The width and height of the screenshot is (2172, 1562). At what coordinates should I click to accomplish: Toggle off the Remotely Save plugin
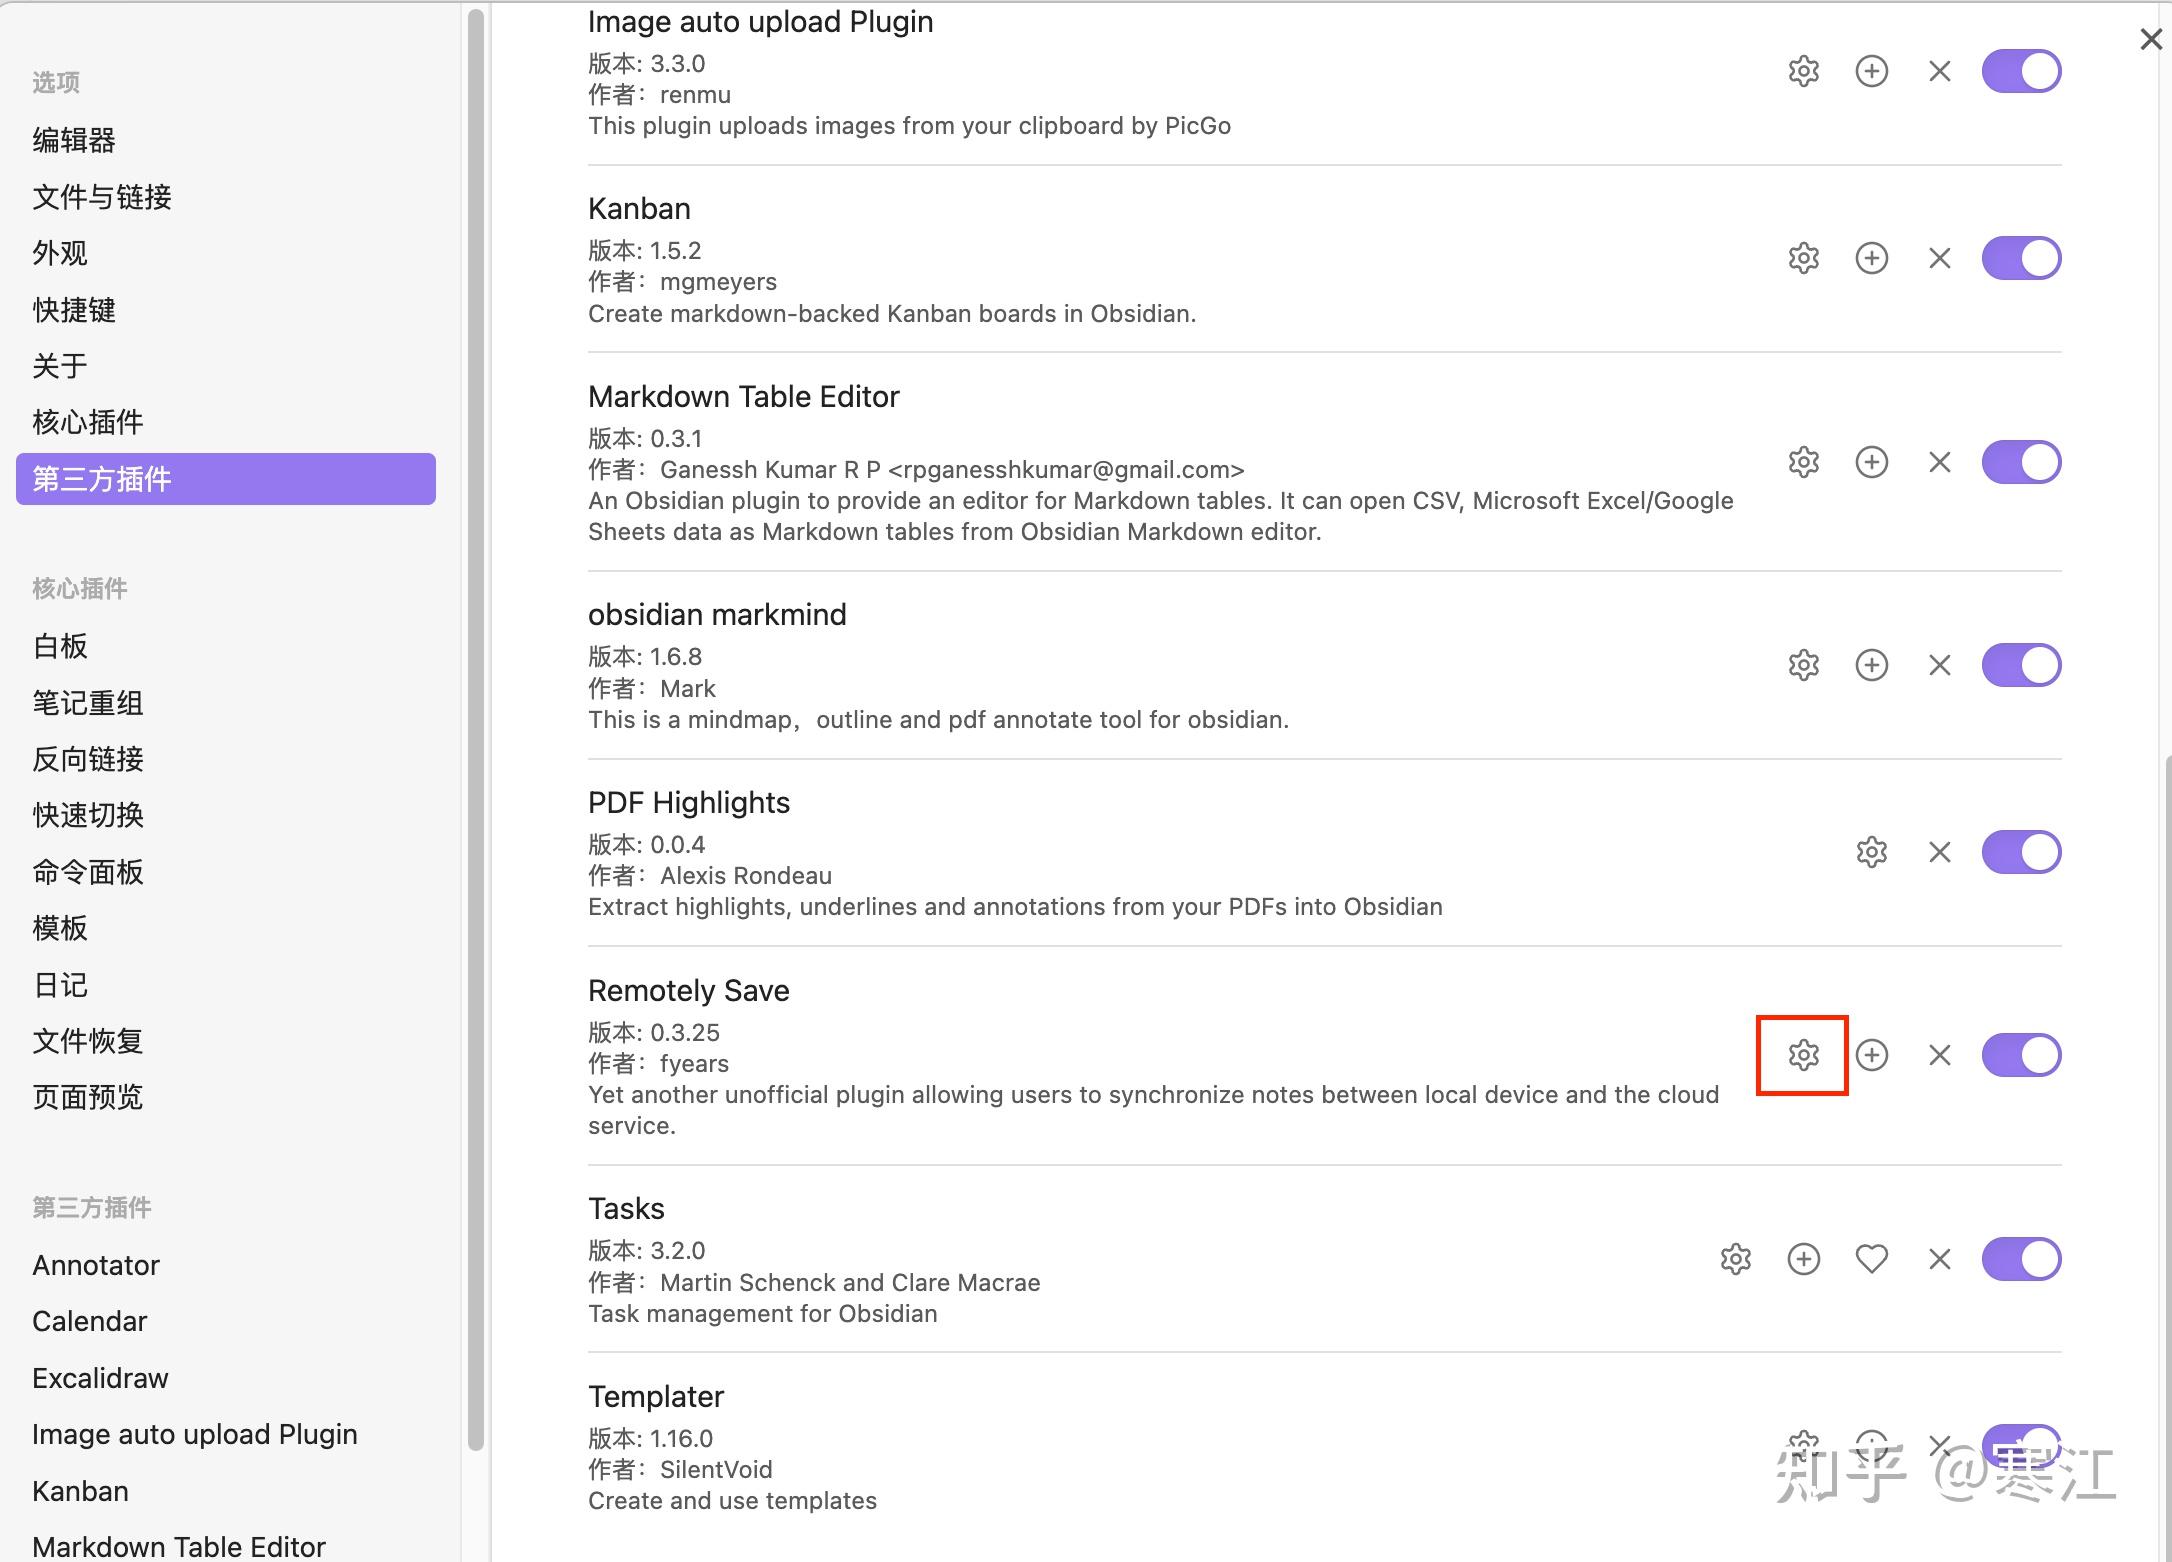[2021, 1055]
